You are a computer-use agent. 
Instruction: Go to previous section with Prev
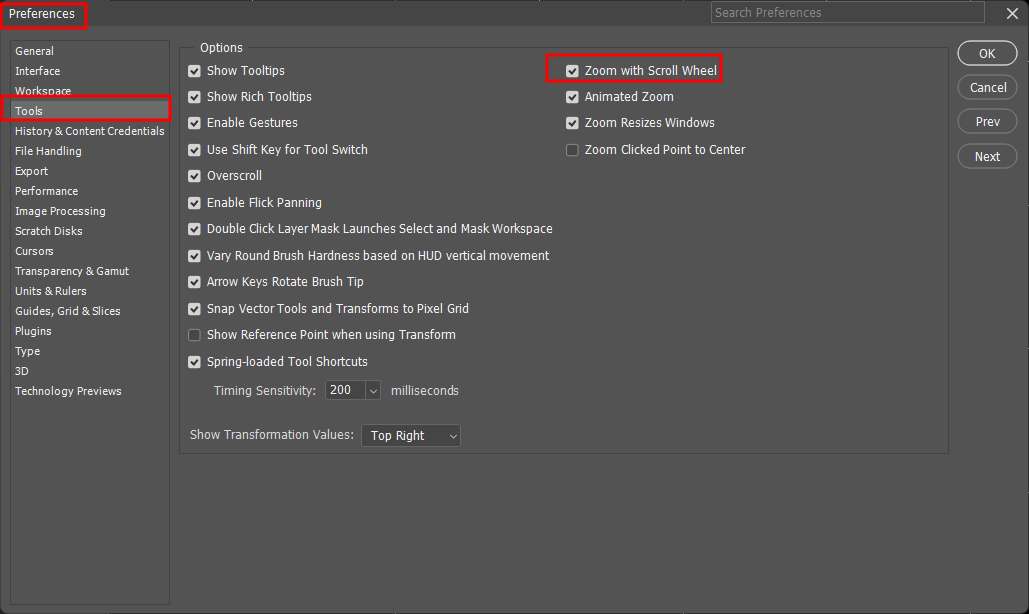(x=987, y=122)
